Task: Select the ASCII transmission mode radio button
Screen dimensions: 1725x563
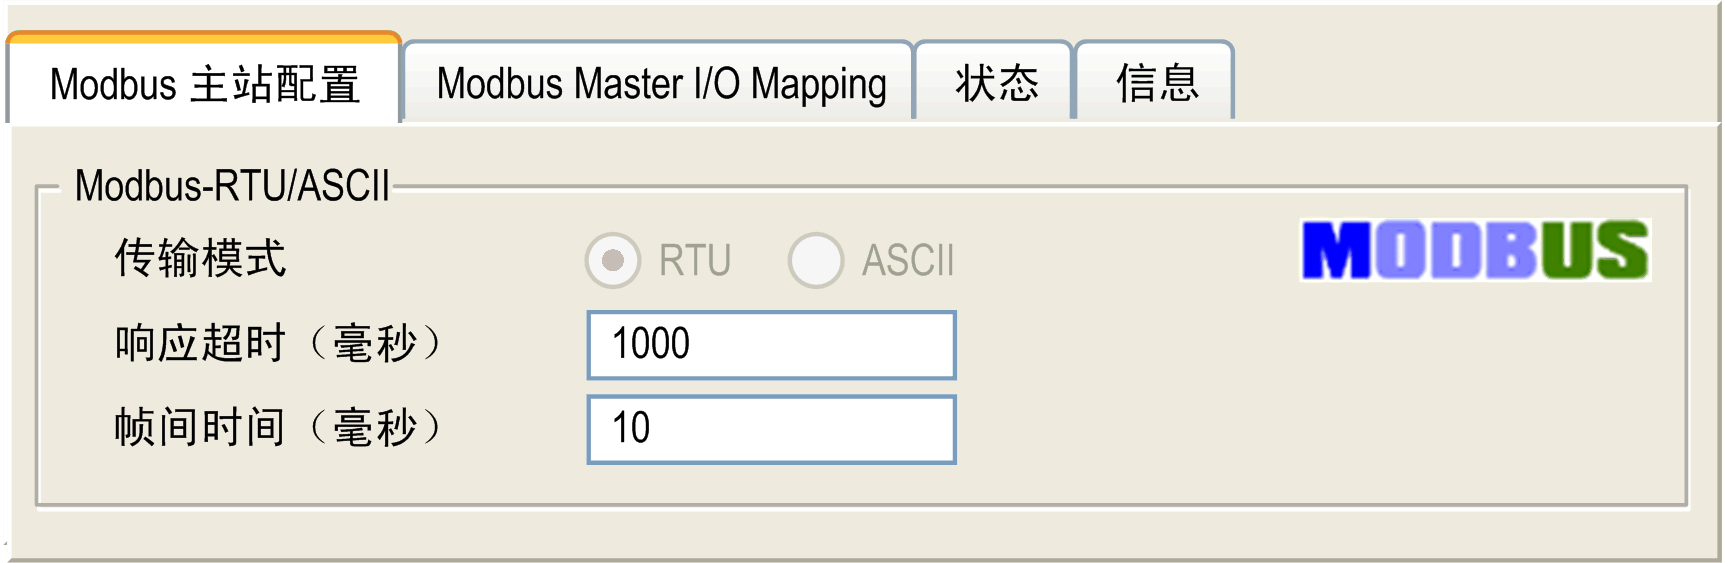Action: tap(816, 261)
